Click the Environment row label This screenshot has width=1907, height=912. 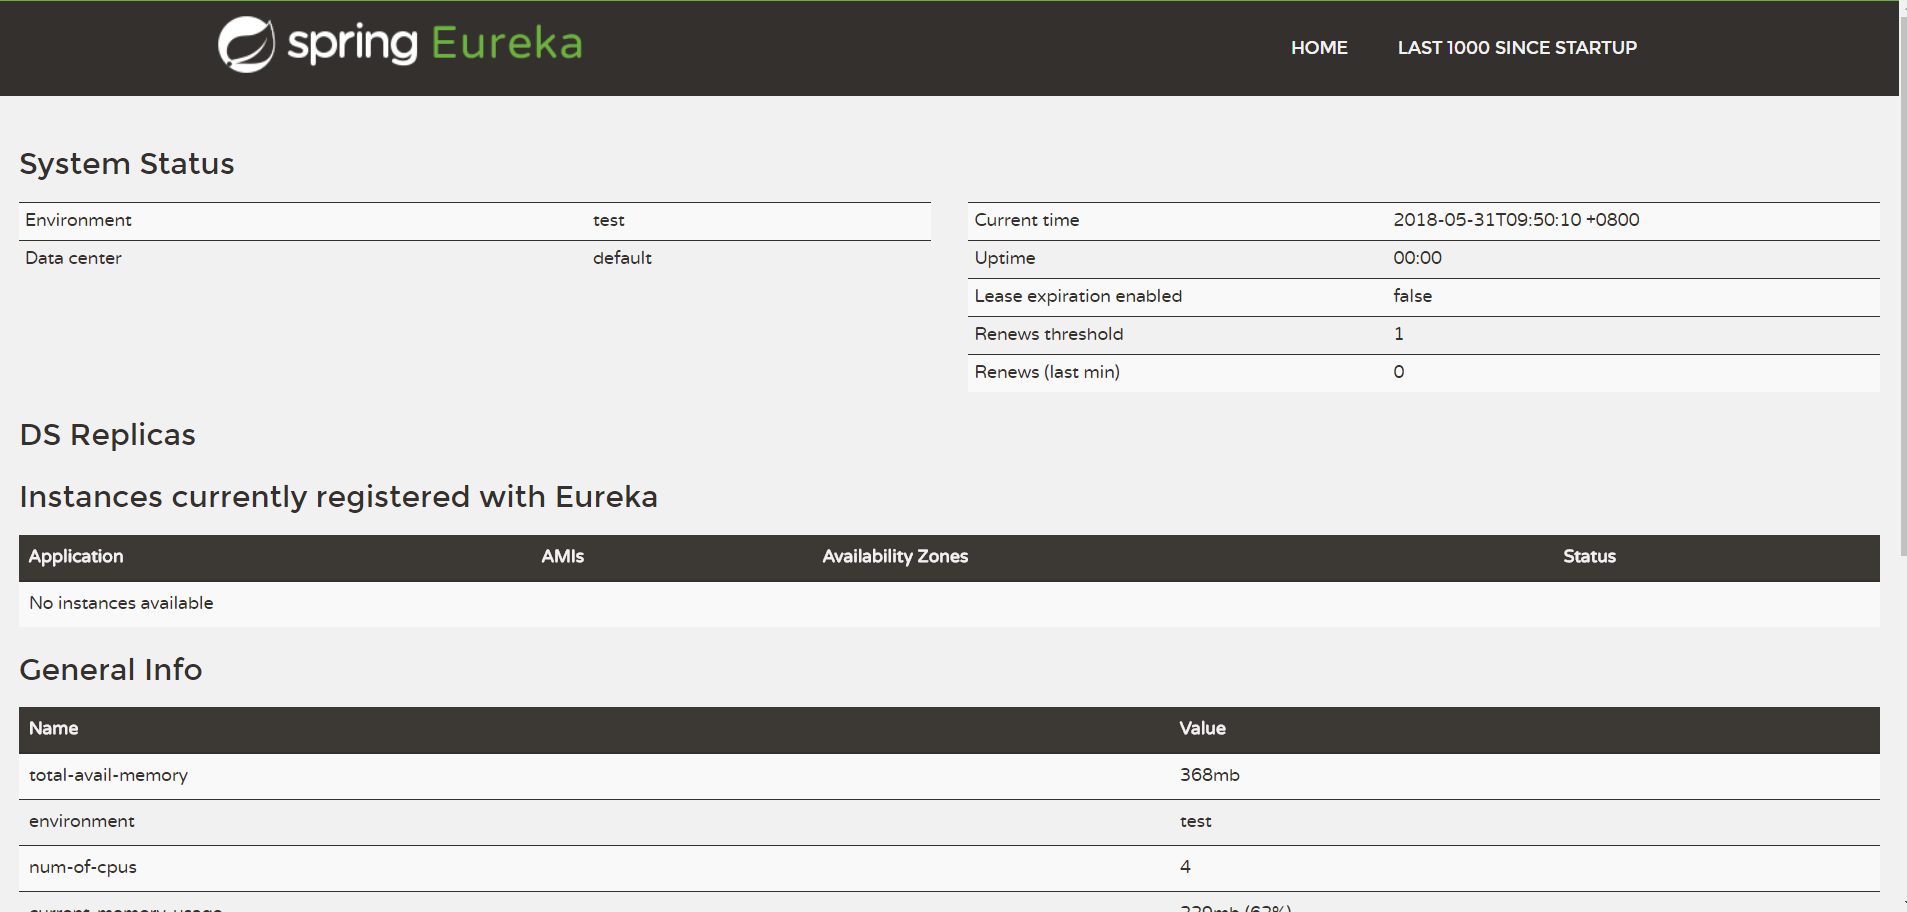78,220
